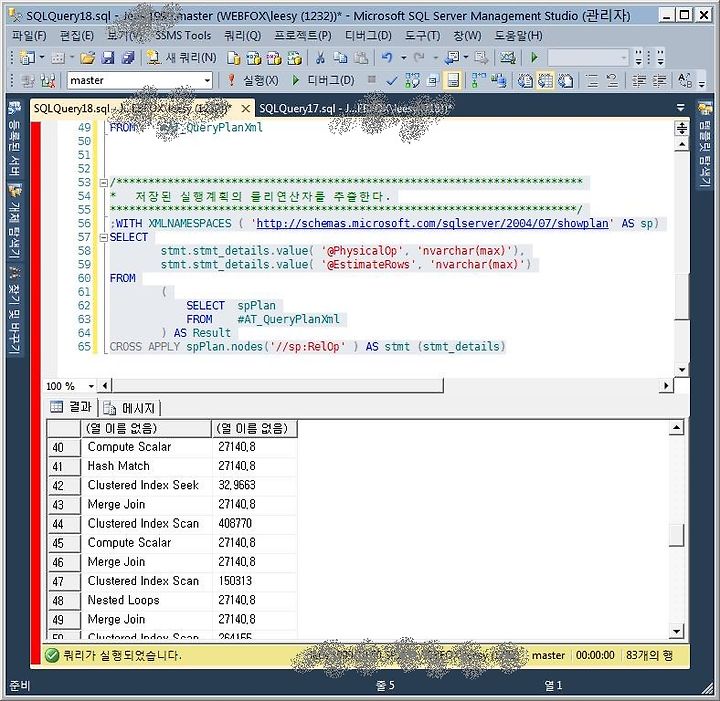Collapse the SELECT statement at line 57
This screenshot has height=701, width=720.
tap(104, 237)
